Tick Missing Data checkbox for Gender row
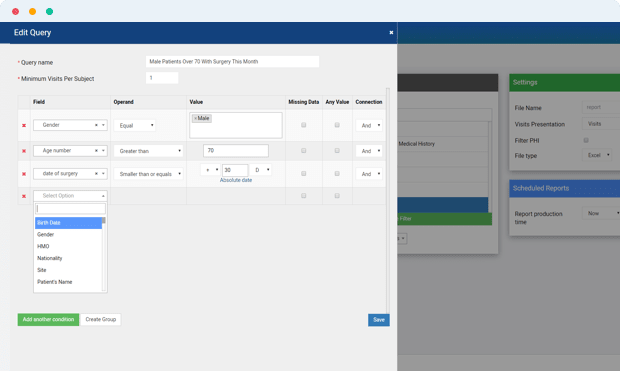The height and width of the screenshot is (371, 620). tap(304, 125)
